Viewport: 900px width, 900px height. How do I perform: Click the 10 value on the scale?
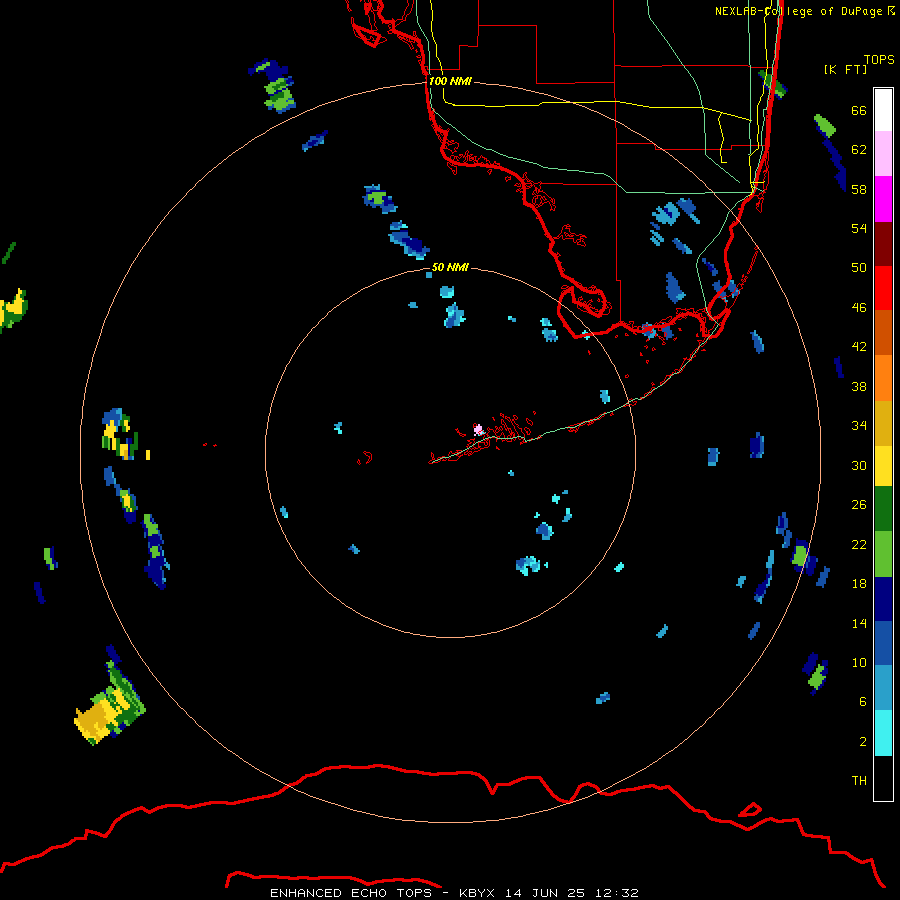click(859, 662)
